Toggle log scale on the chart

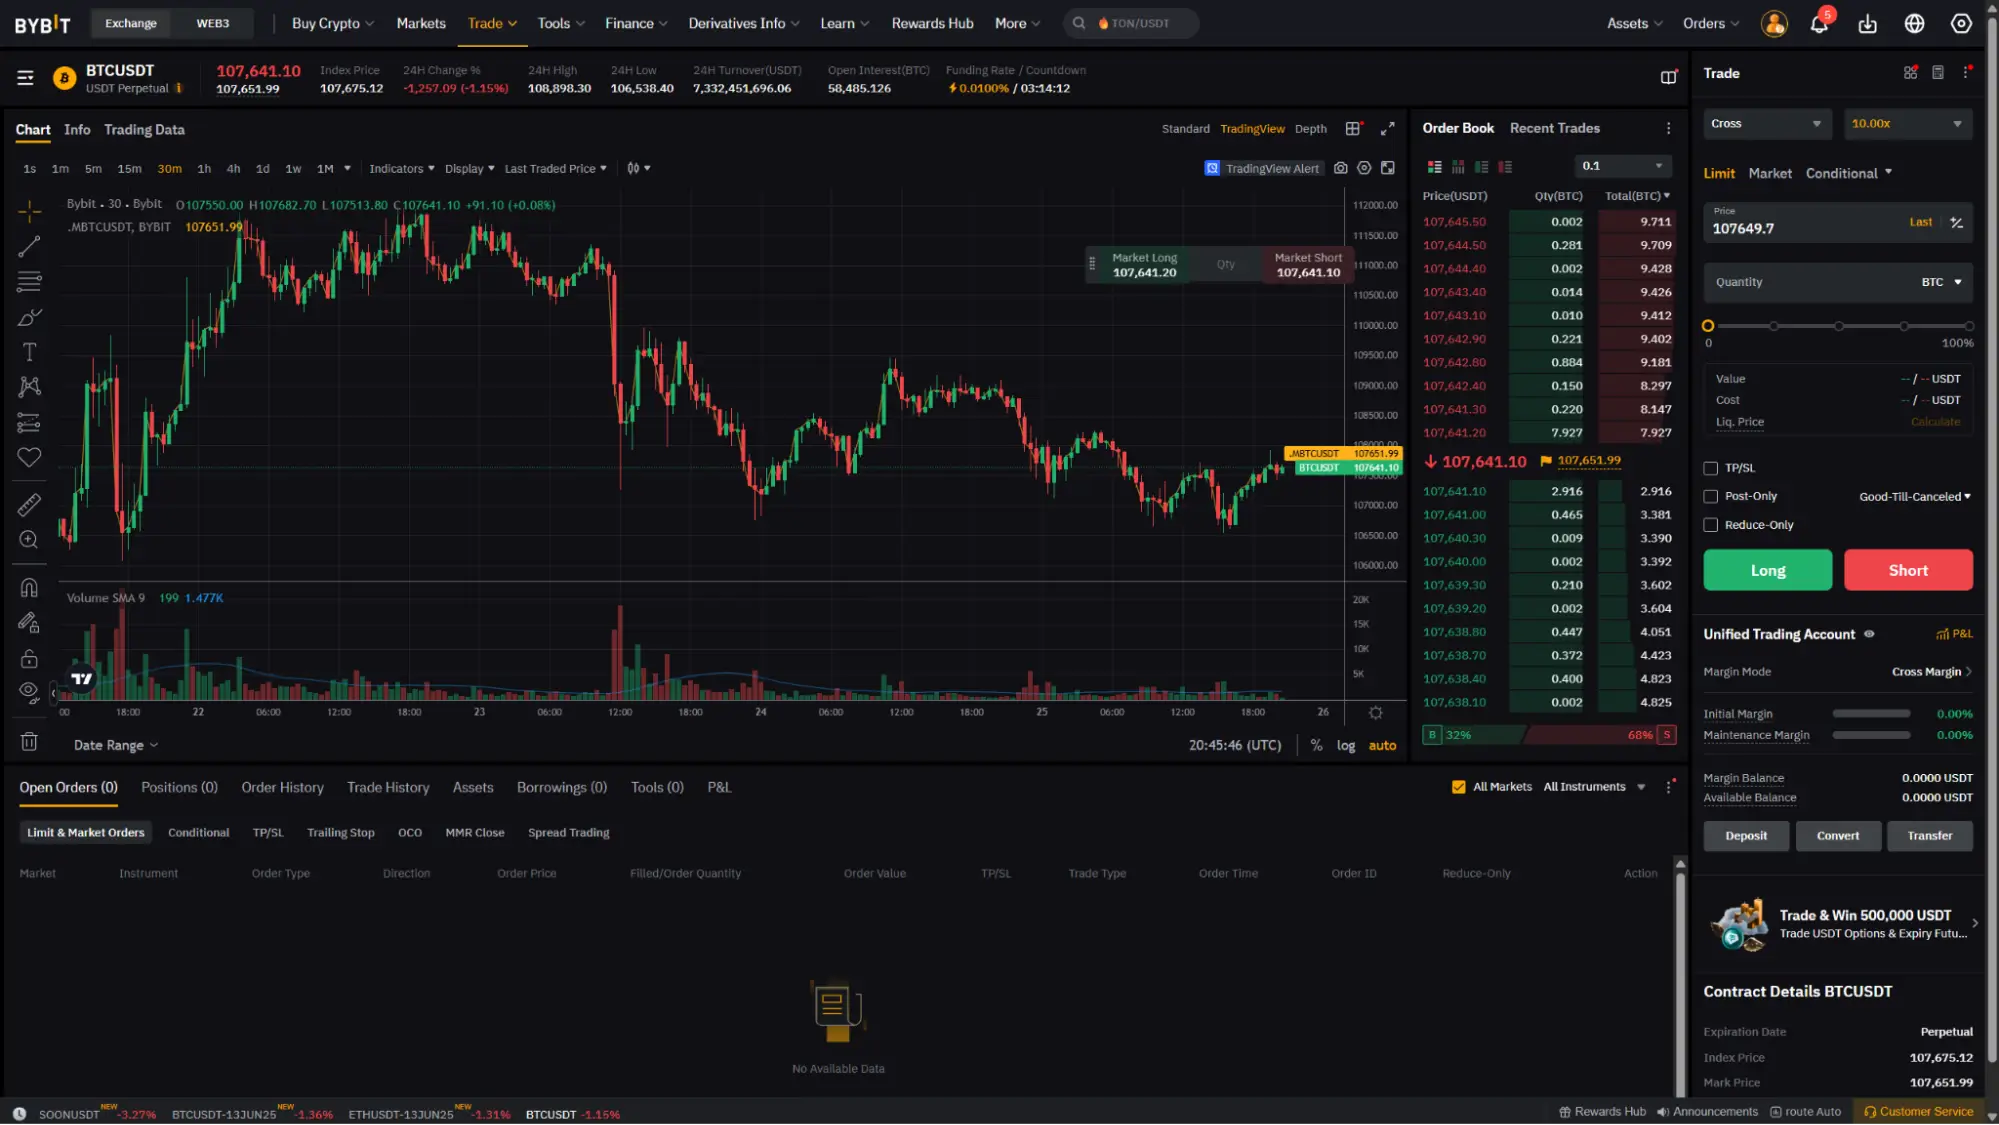(x=1346, y=745)
